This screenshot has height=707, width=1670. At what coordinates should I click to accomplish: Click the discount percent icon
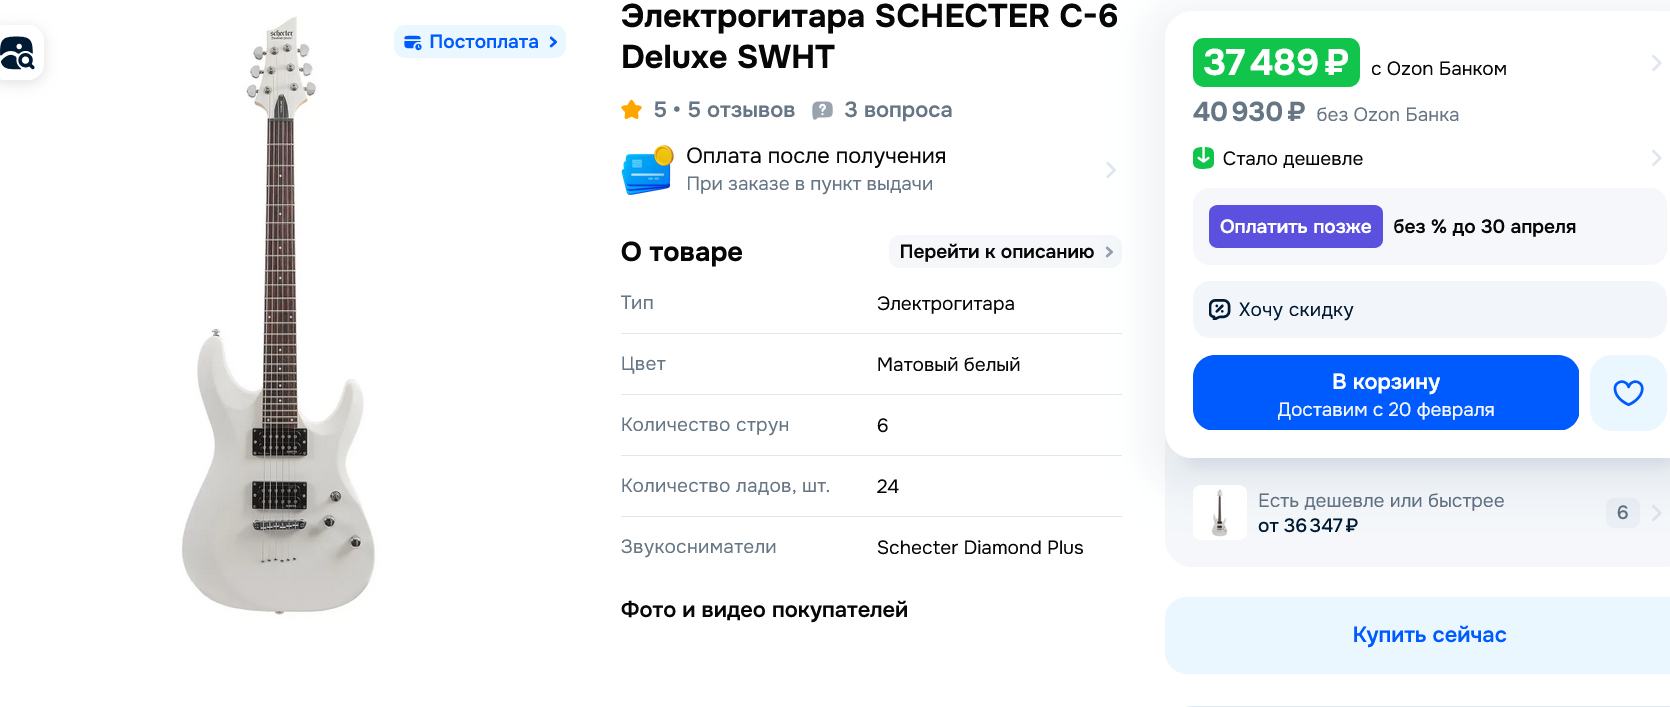point(1219,309)
